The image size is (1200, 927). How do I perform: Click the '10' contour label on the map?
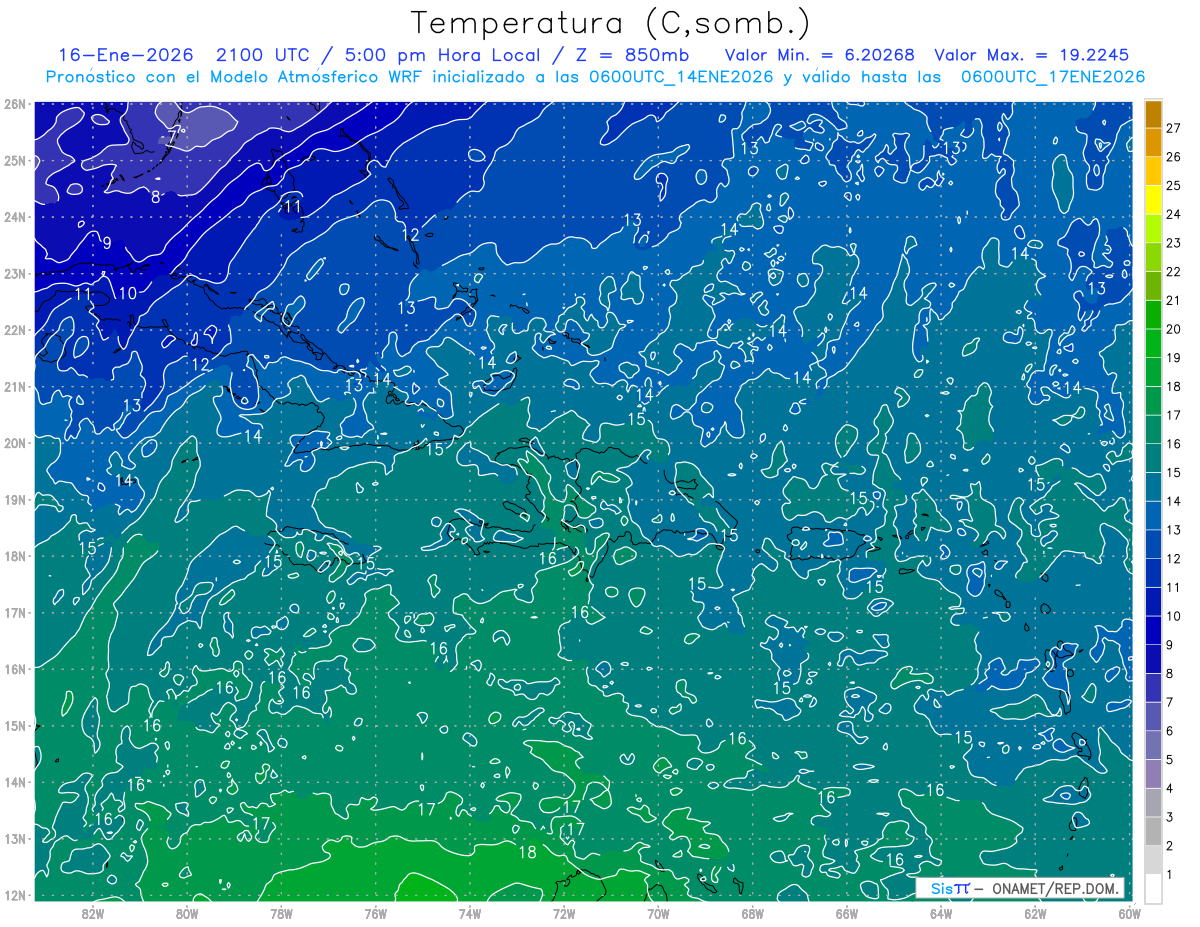pos(127,293)
